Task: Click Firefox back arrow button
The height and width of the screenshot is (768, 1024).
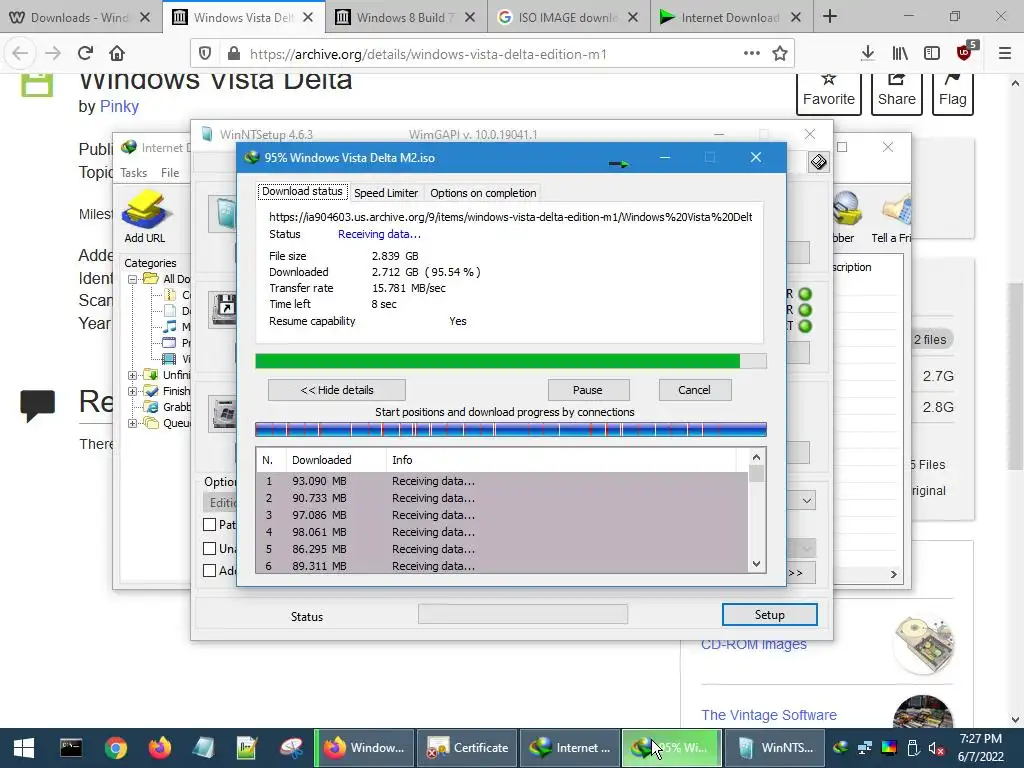Action: click(x=20, y=53)
